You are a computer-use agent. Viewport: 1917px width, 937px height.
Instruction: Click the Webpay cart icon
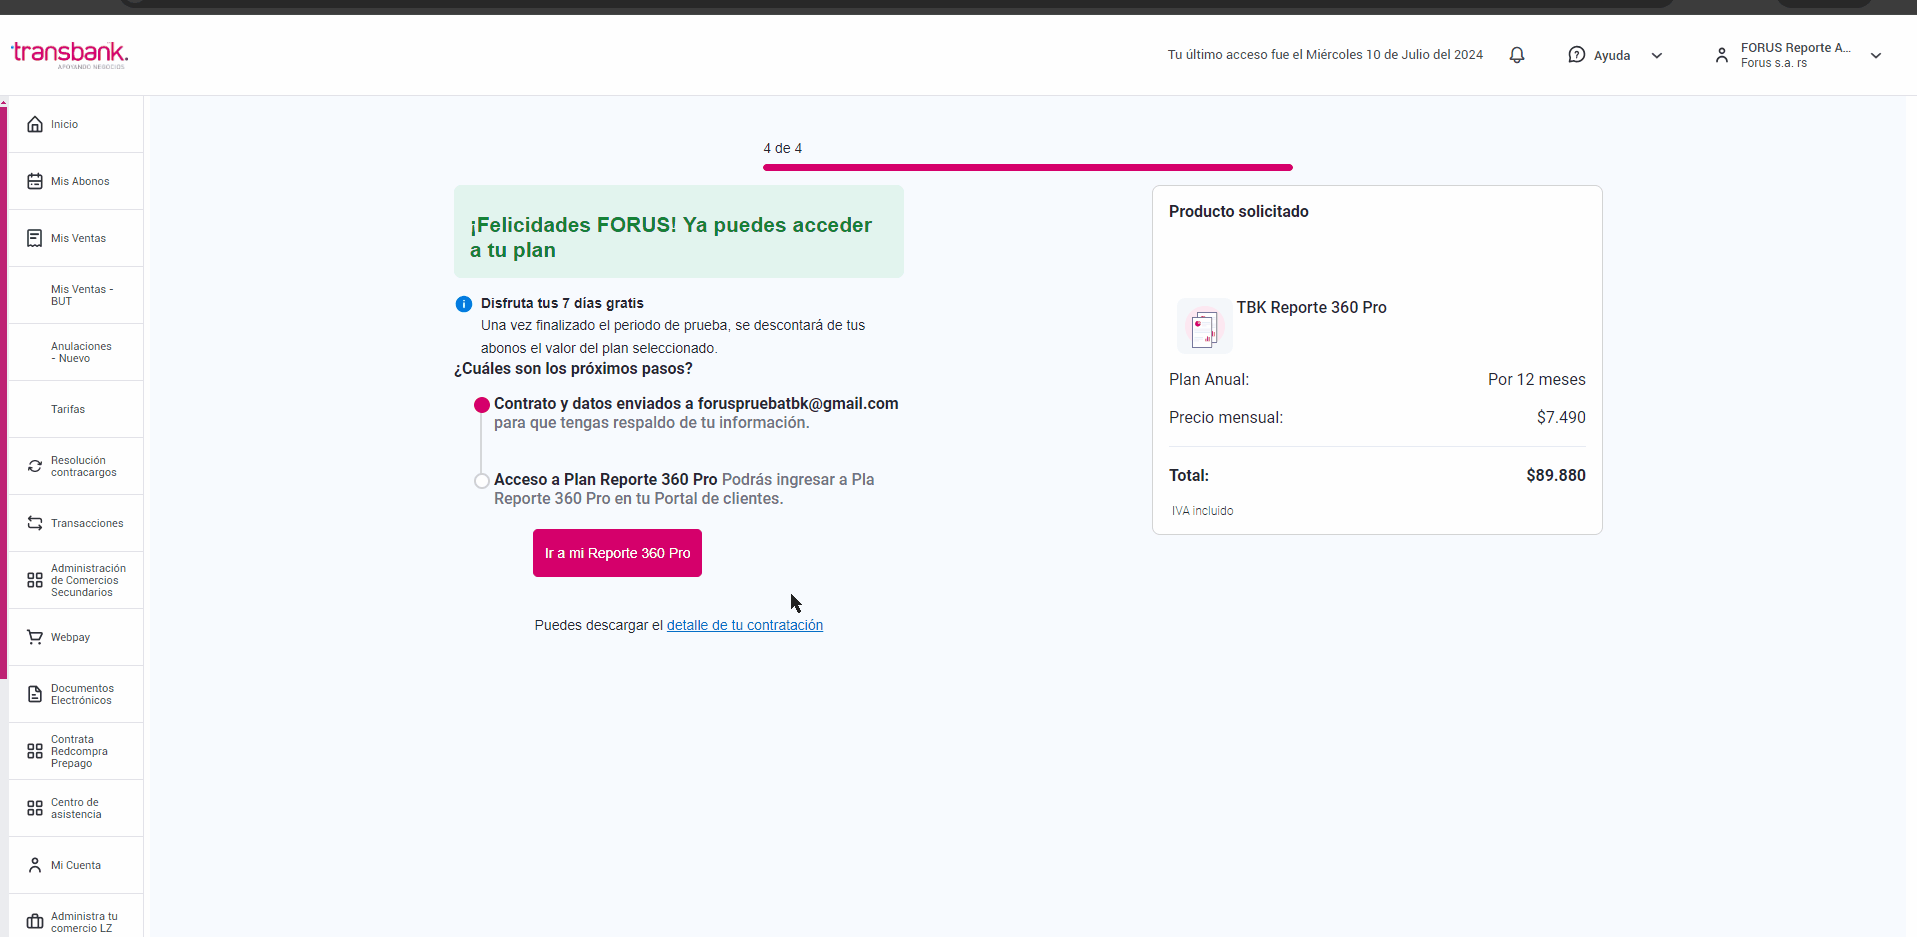pyautogui.click(x=35, y=637)
